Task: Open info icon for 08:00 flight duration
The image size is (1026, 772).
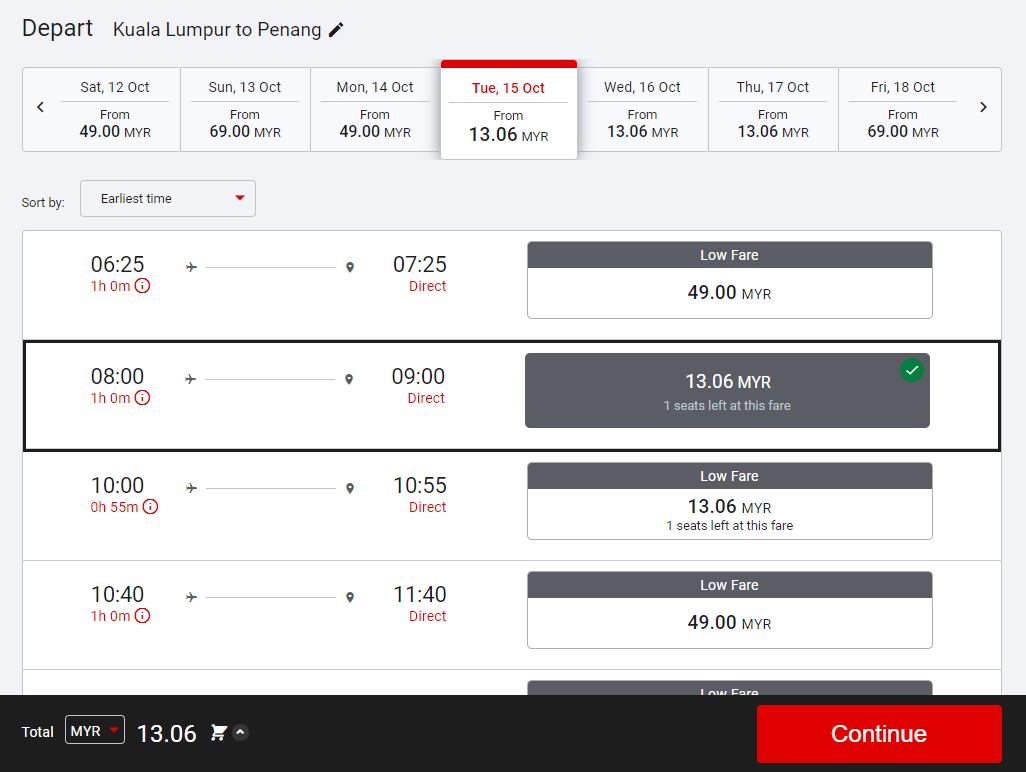Action: 142,398
